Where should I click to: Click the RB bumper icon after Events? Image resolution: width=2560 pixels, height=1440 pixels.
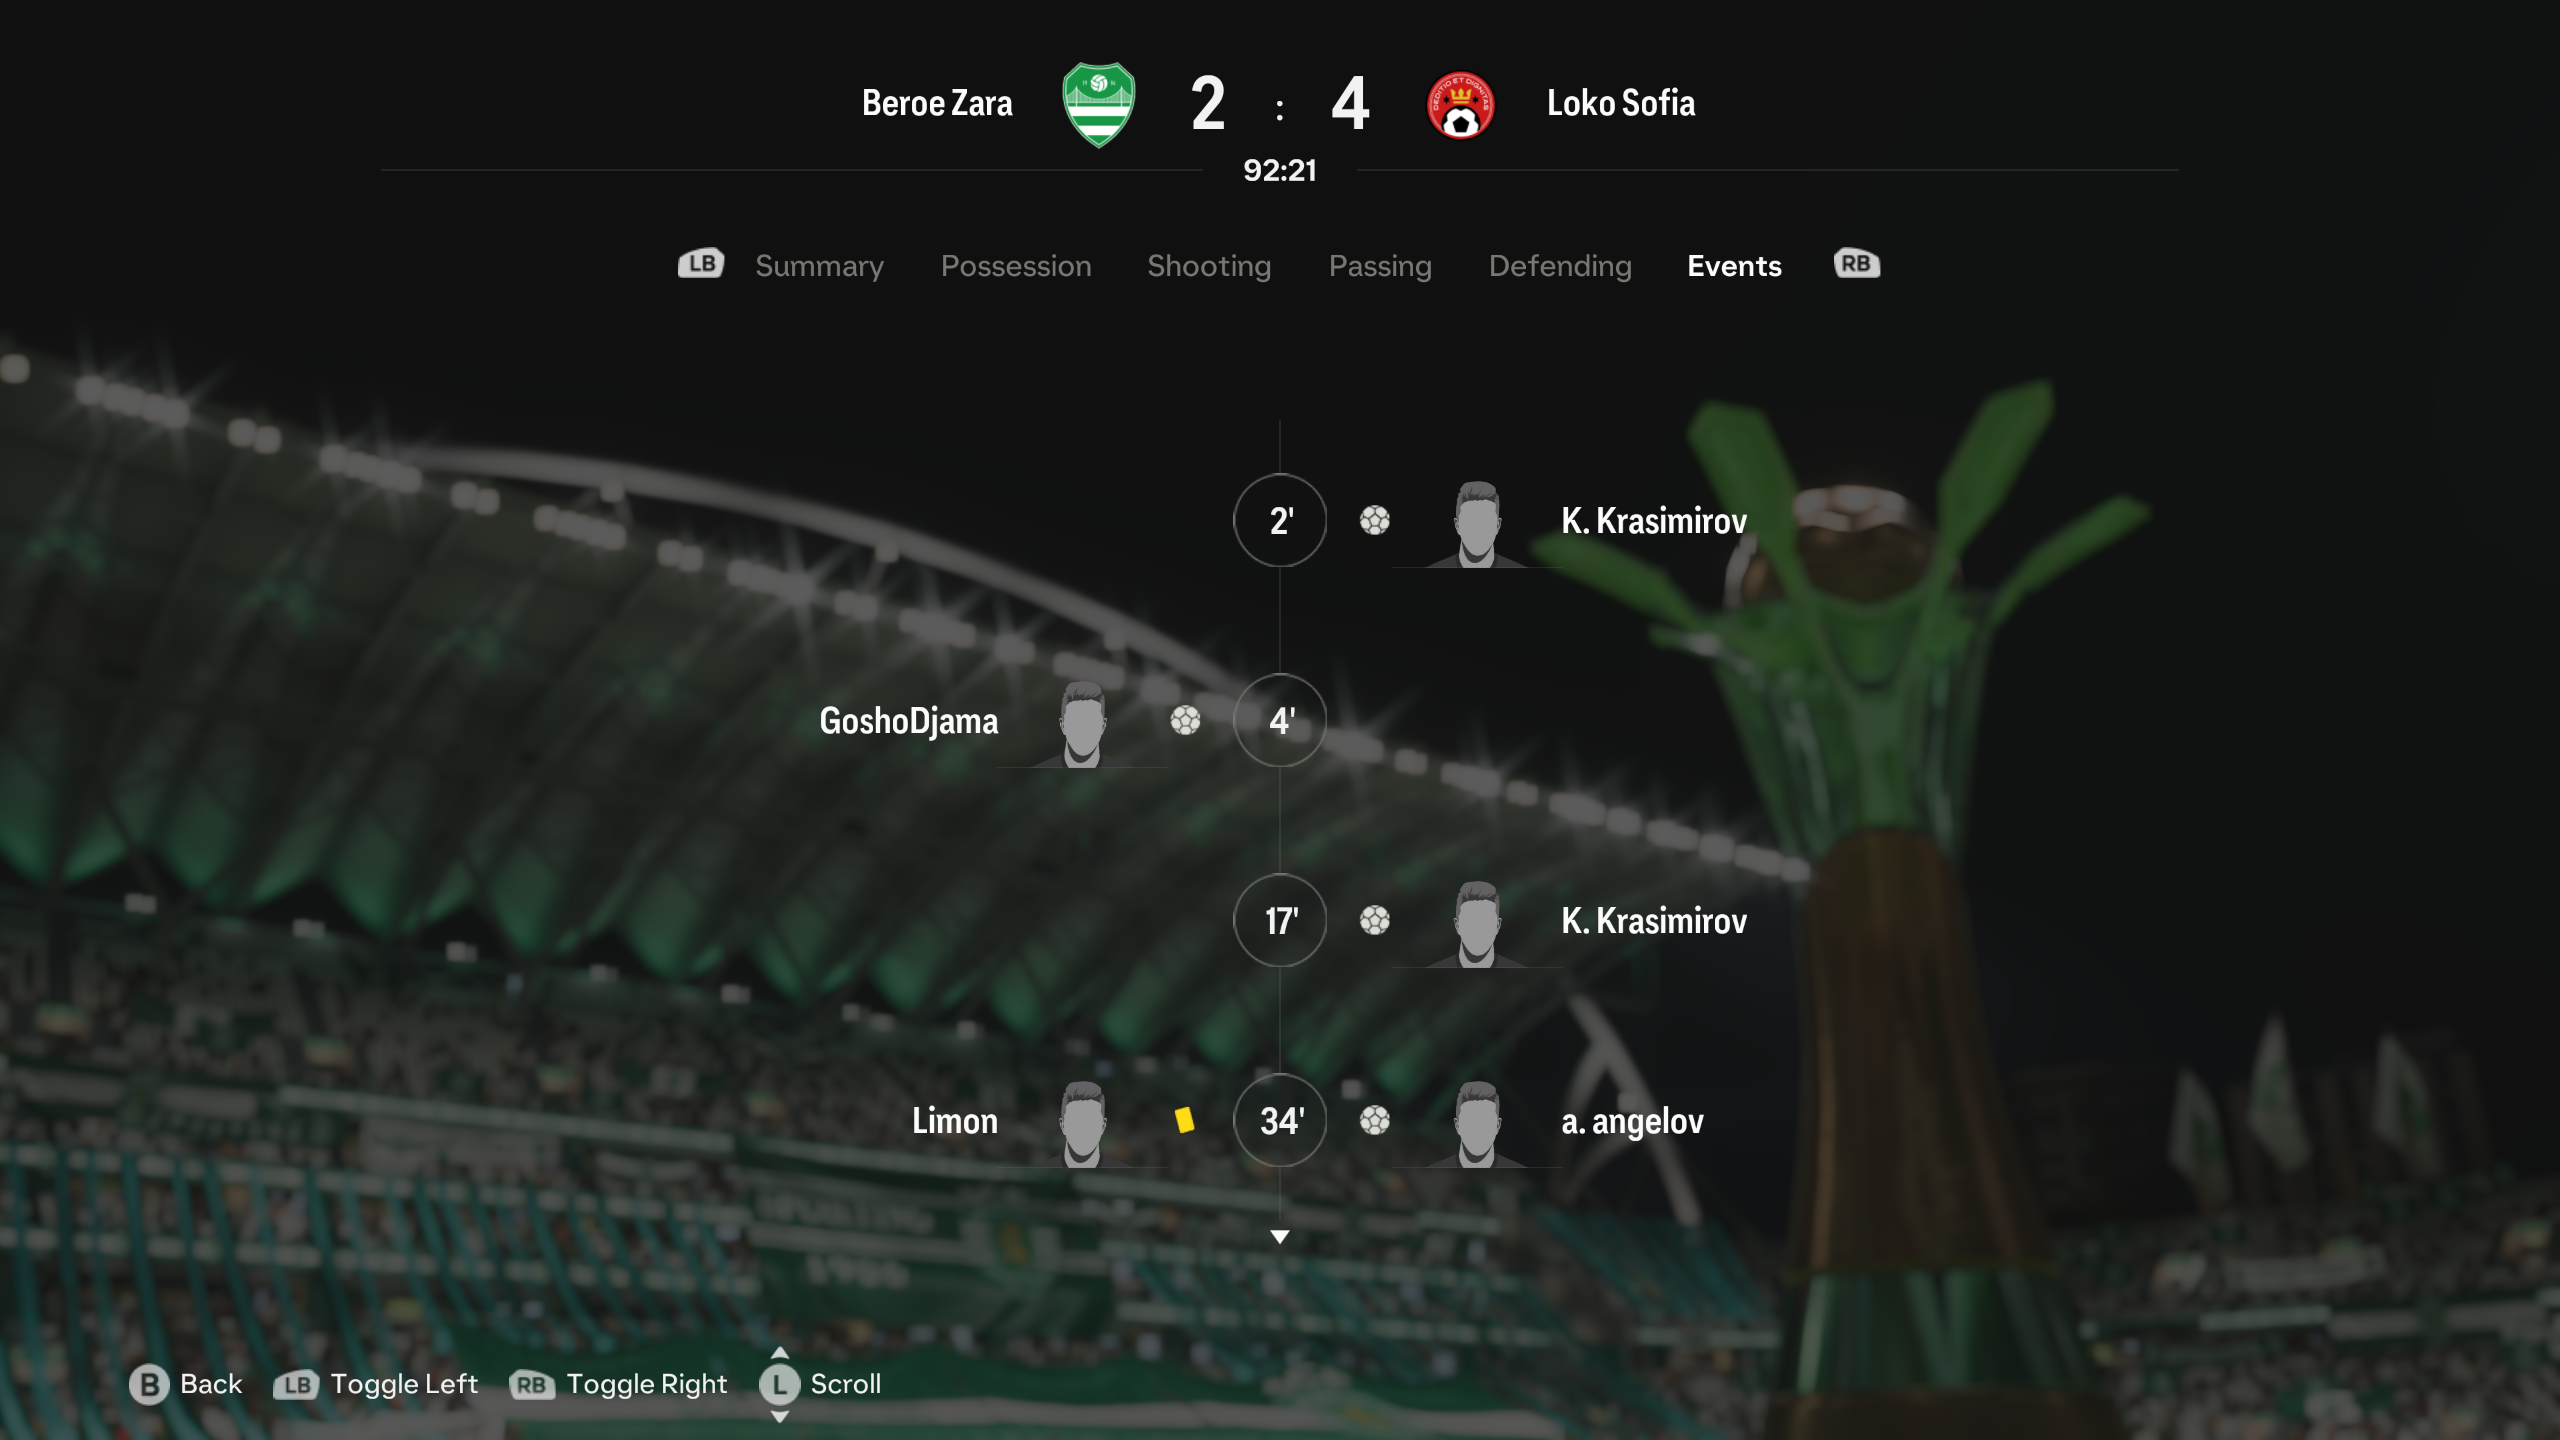point(1857,264)
